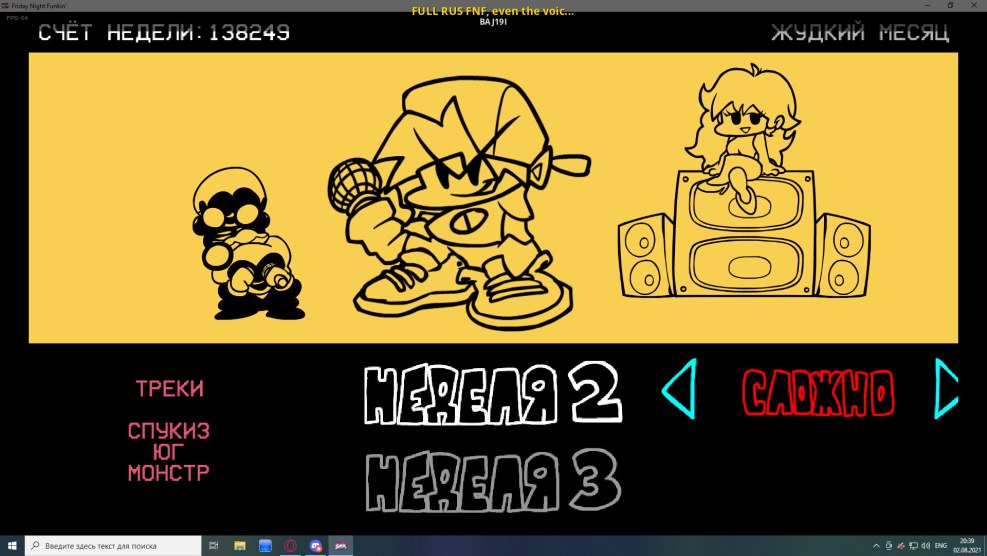Open the volume speaker tray icon
Screen dimensions: 987x556
click(925, 546)
